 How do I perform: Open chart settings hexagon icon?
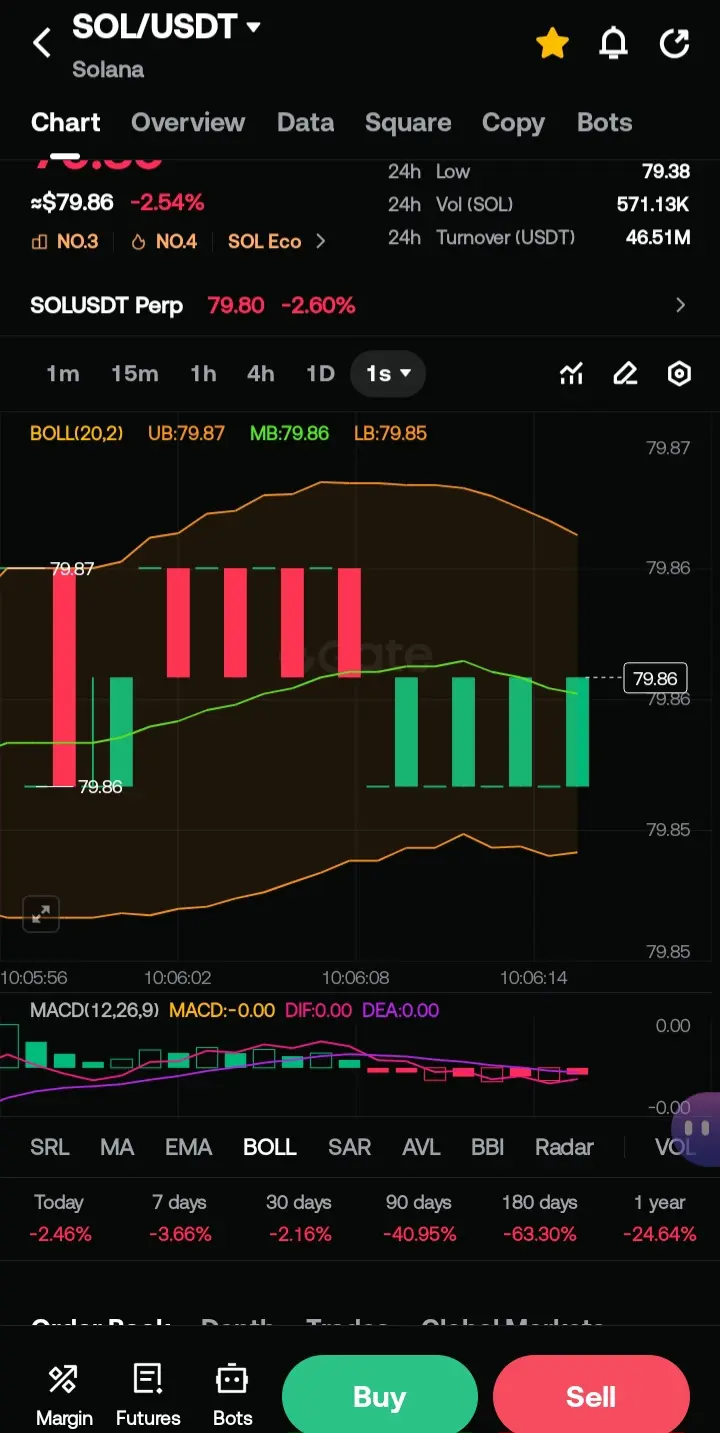pyautogui.click(x=679, y=374)
